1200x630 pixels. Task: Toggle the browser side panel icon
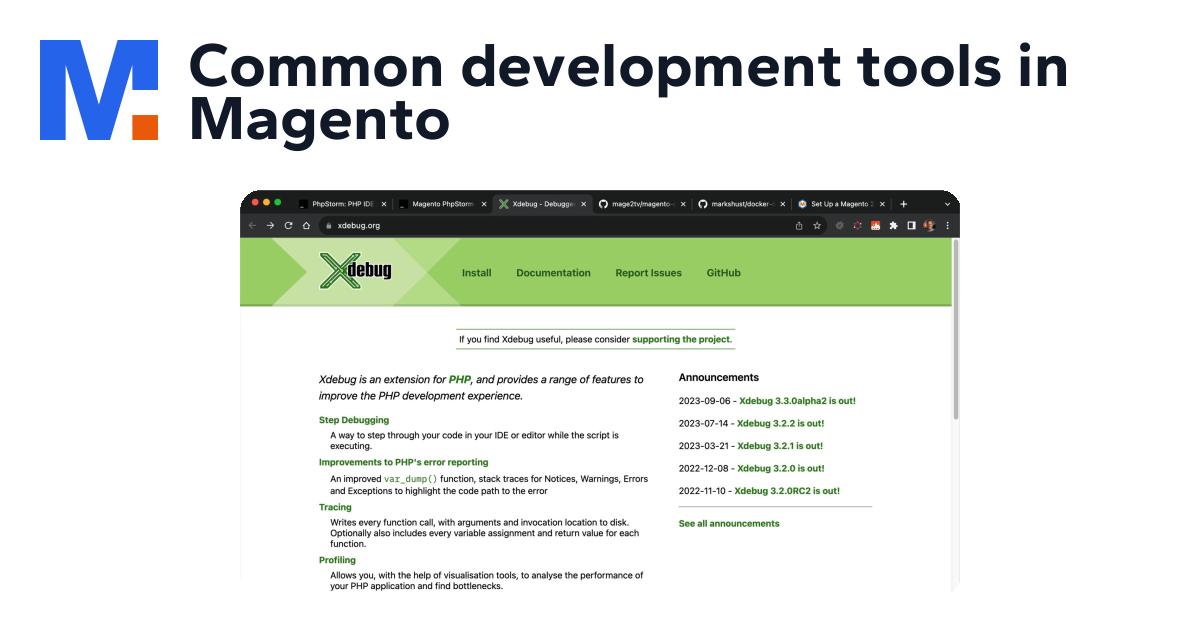[911, 226]
